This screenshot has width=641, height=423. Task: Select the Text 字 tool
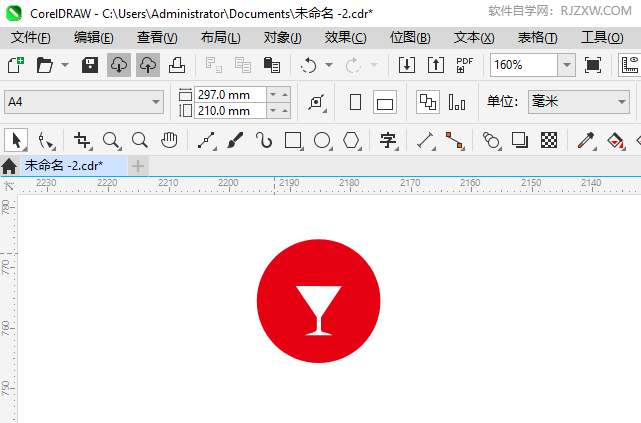pos(388,141)
